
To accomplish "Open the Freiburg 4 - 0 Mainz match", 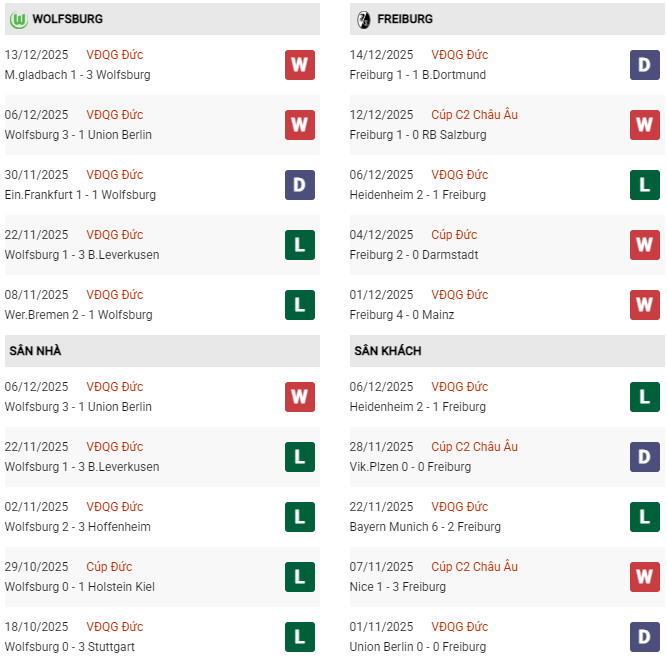I will click(x=402, y=315).
